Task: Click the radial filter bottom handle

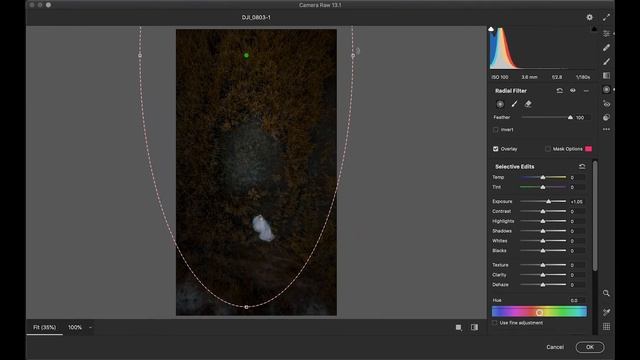Action: pos(246,307)
